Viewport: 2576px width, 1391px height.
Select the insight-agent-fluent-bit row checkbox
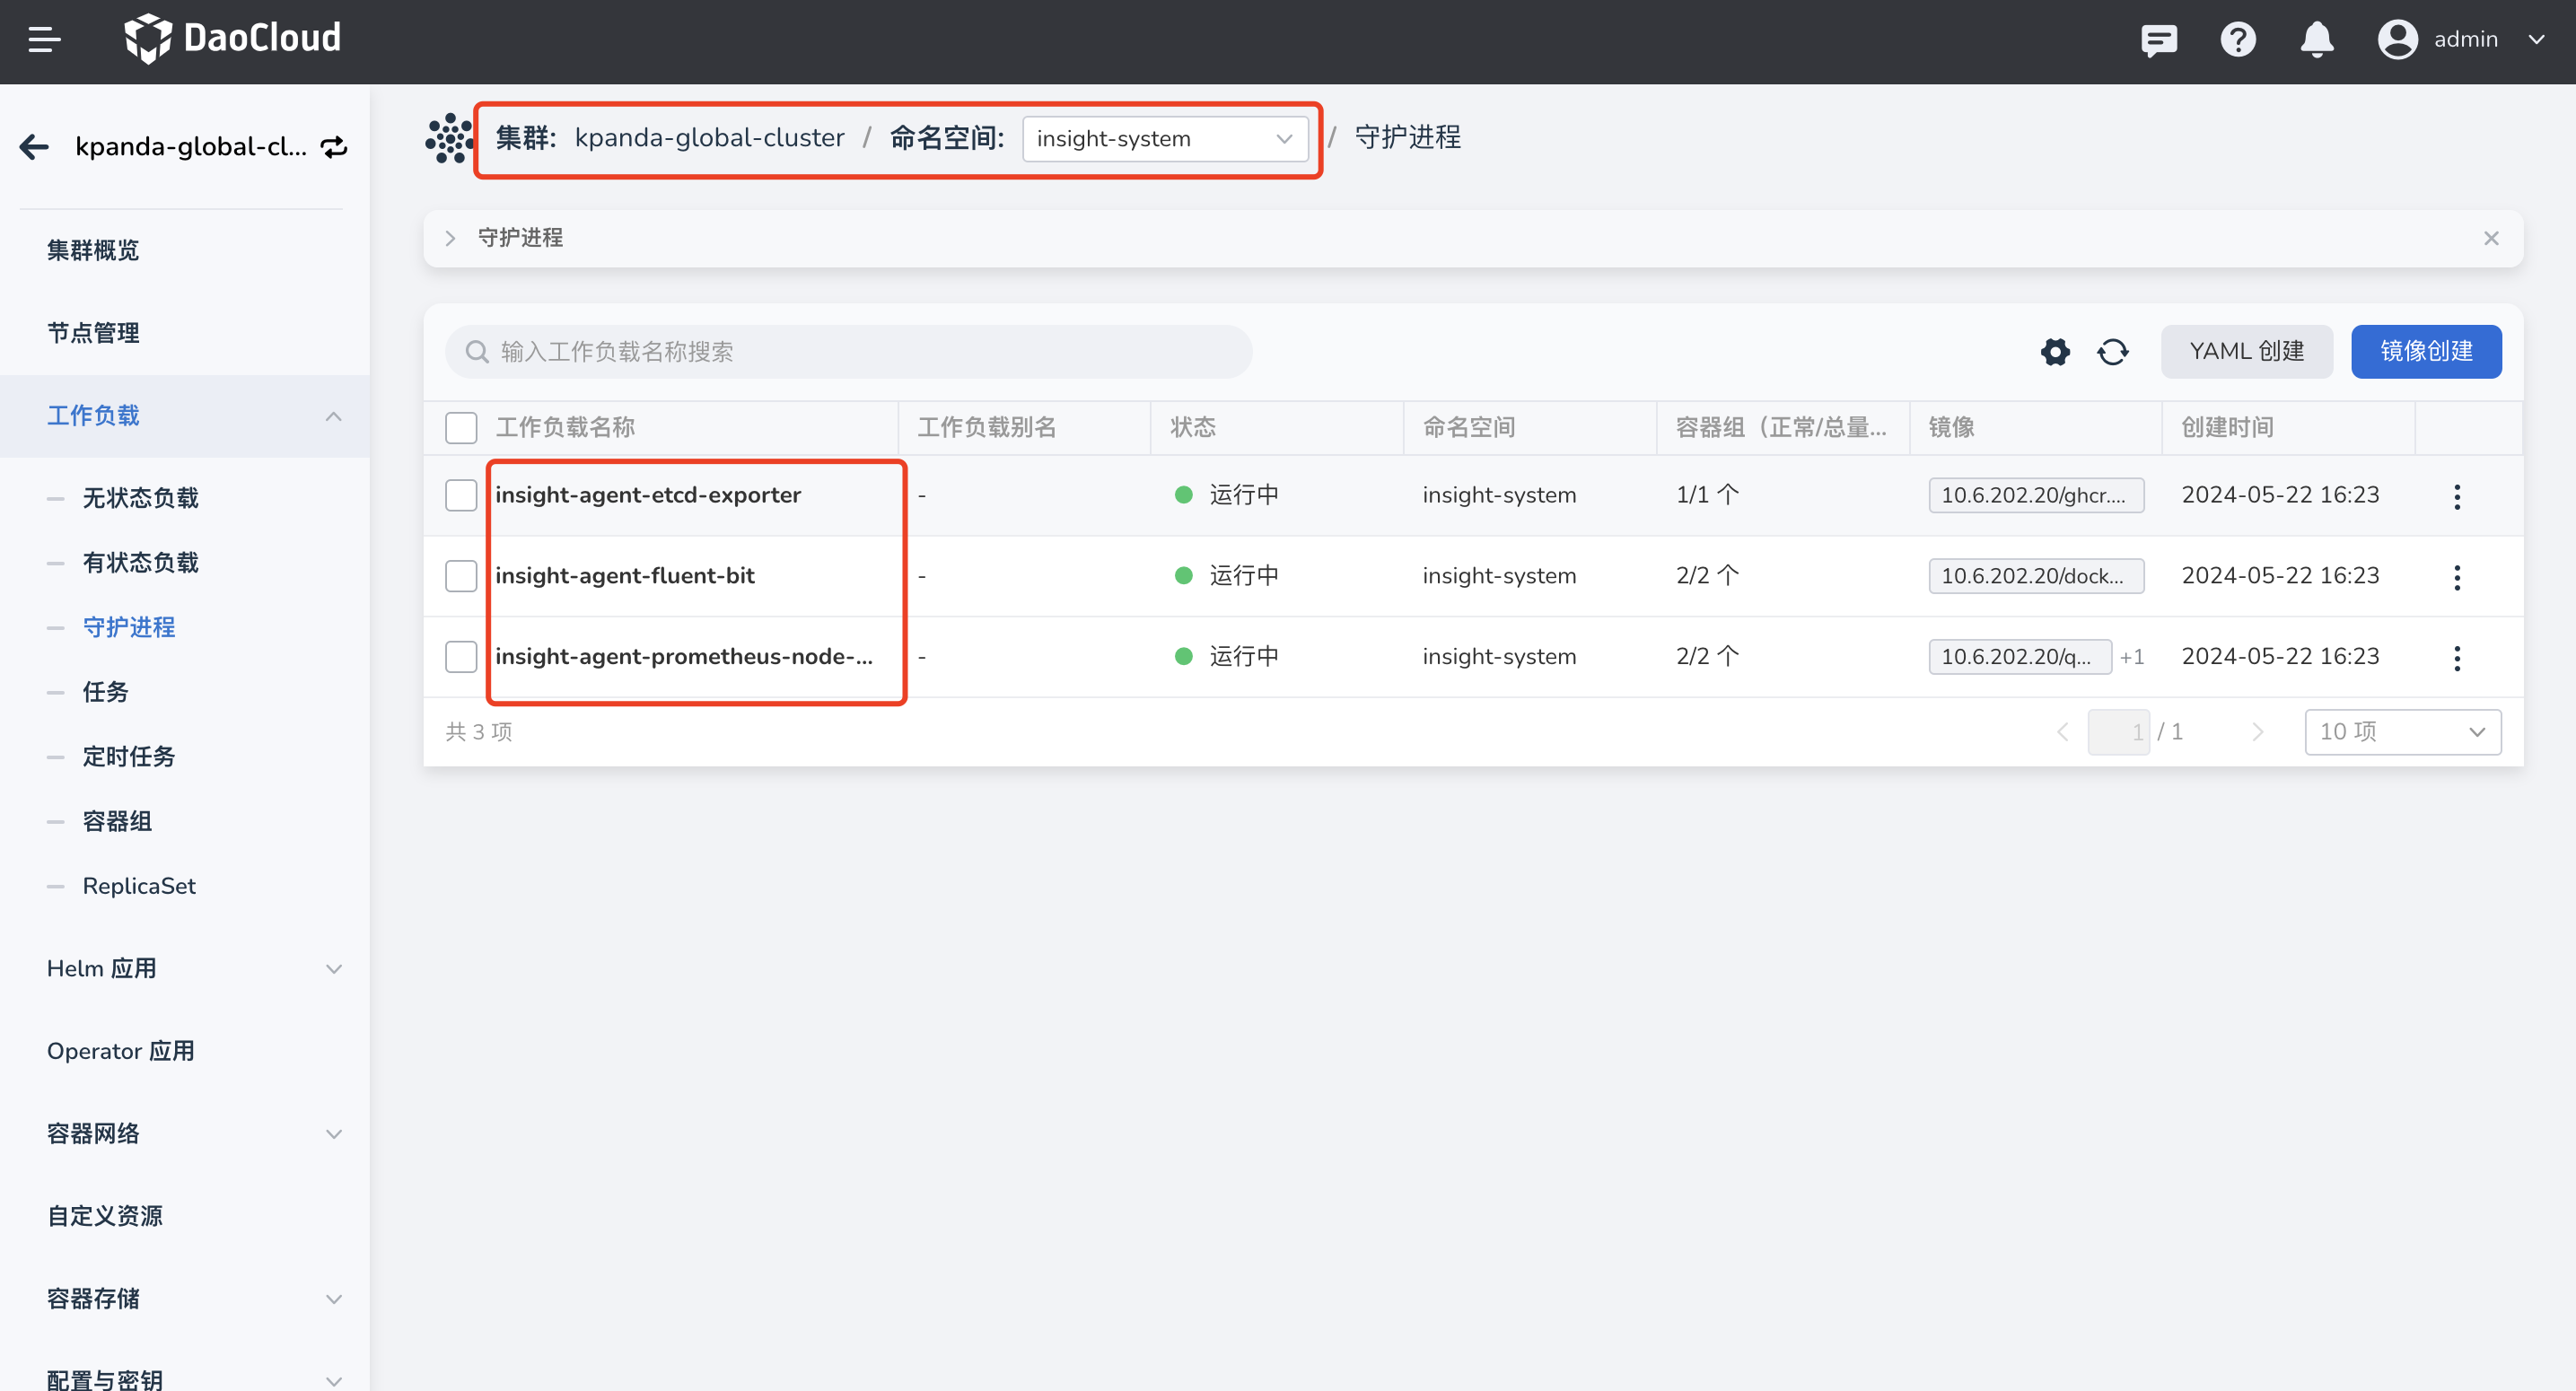click(461, 576)
